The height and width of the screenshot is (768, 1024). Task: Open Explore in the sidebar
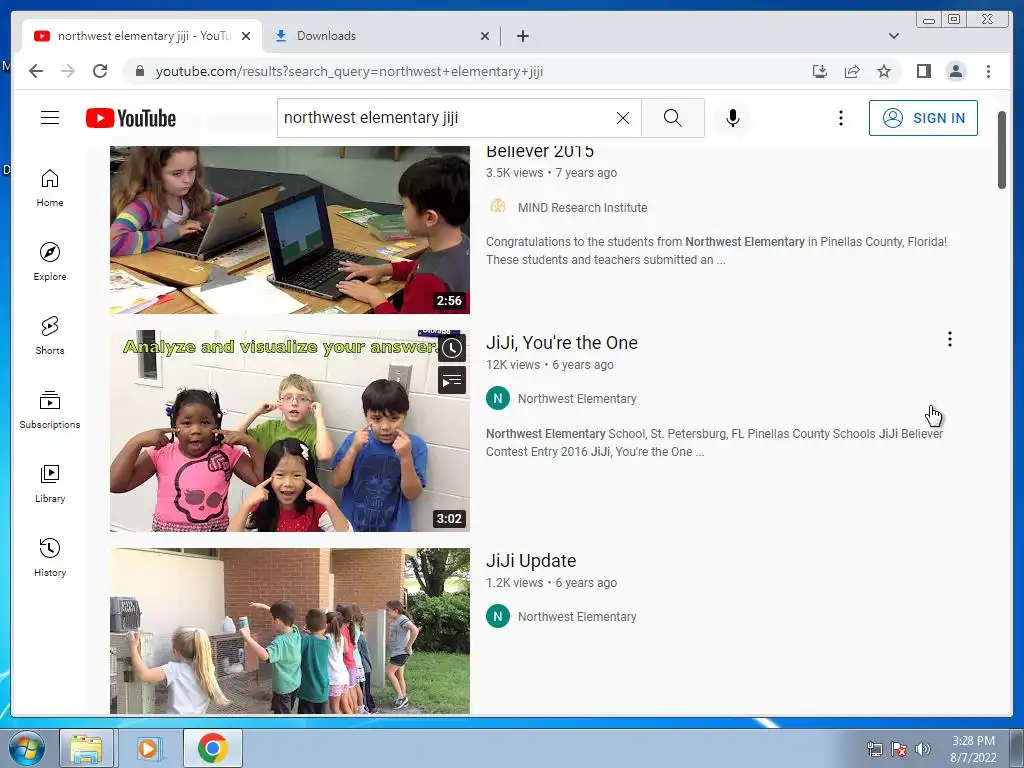pos(50,261)
